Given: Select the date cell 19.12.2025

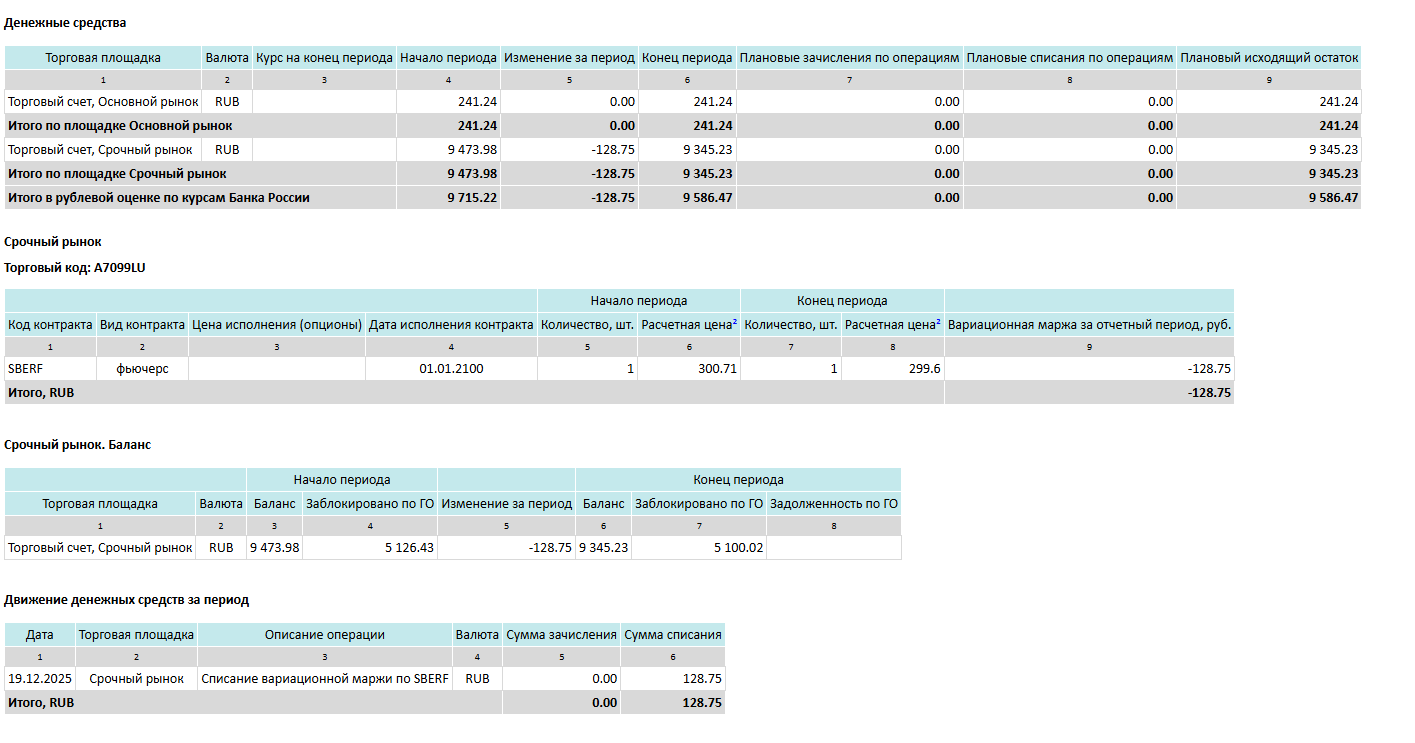Looking at the screenshot, I should 40,679.
